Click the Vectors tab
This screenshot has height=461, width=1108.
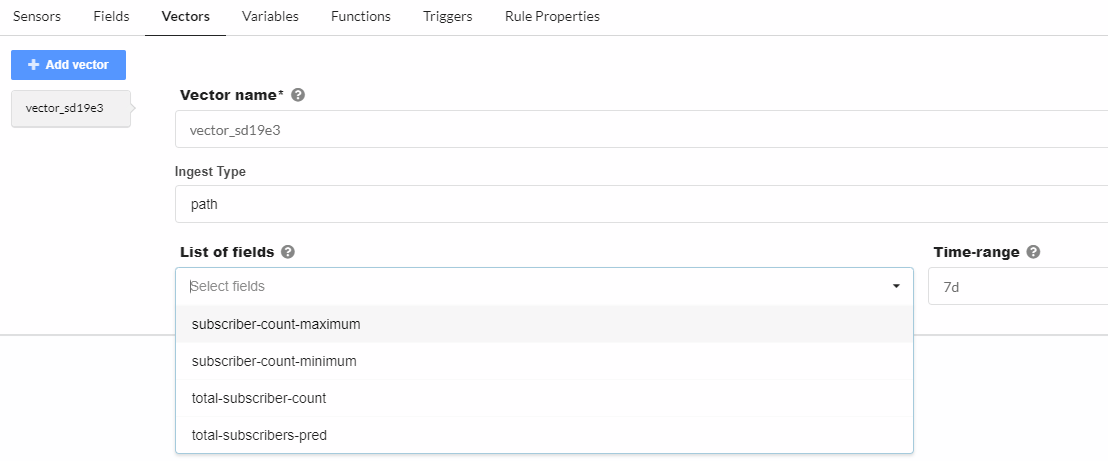pos(185,17)
